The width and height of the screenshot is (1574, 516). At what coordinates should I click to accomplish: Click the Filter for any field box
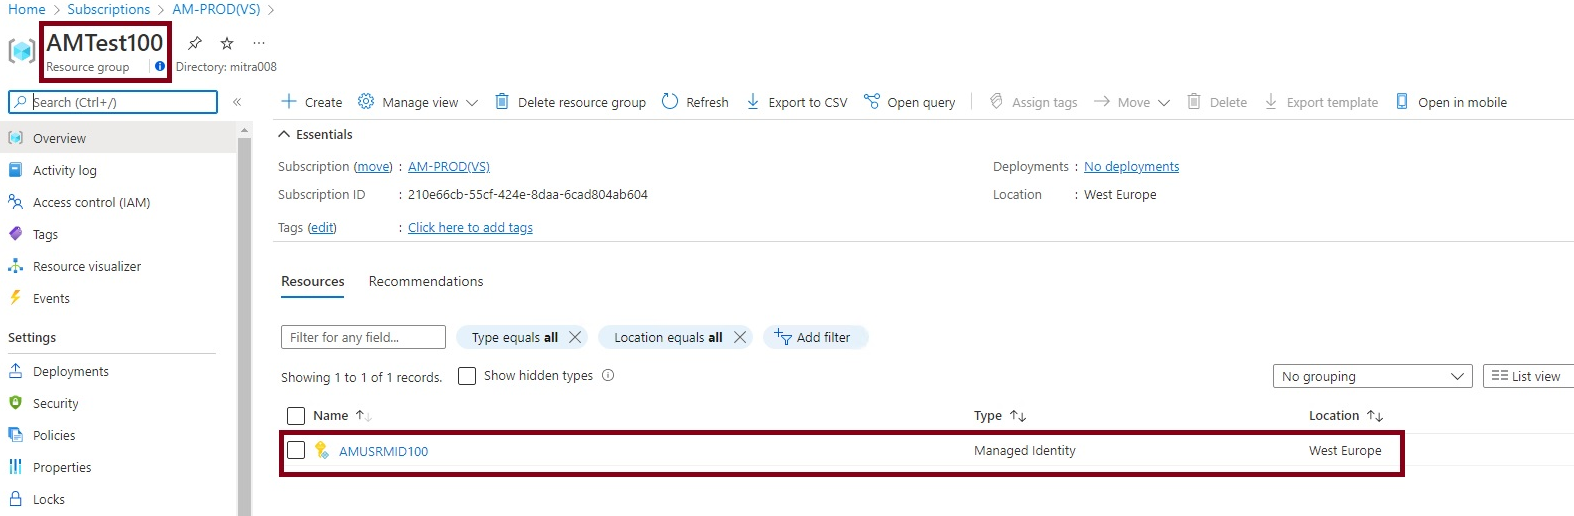click(x=363, y=337)
